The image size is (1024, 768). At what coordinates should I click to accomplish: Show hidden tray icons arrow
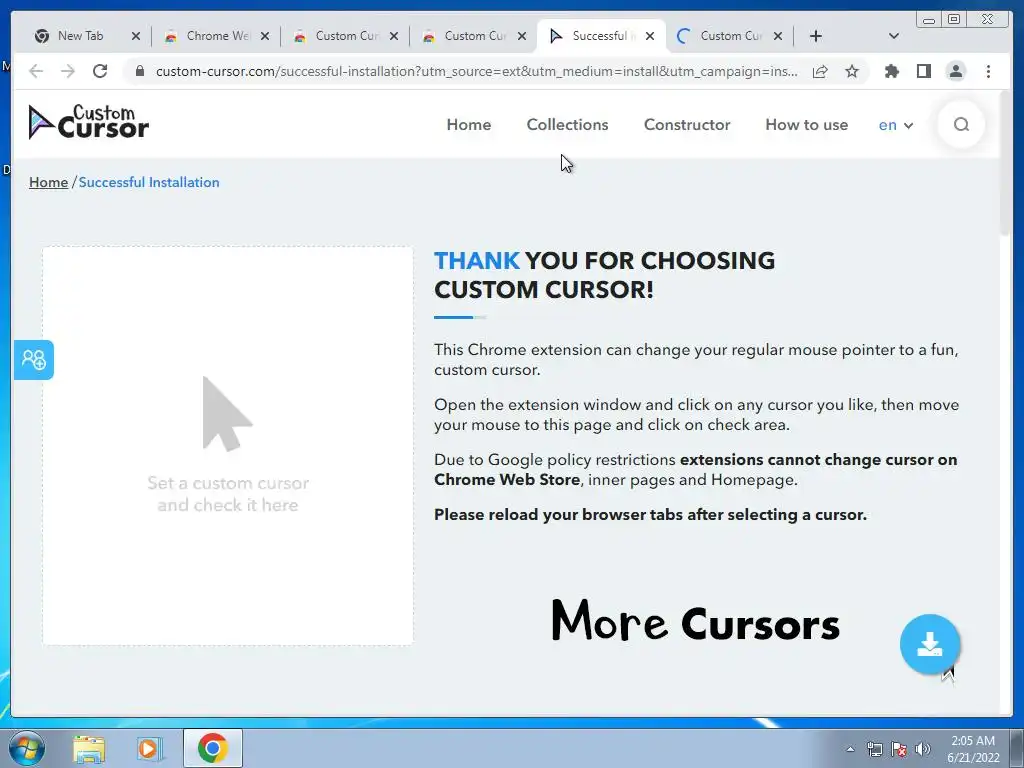click(x=850, y=749)
